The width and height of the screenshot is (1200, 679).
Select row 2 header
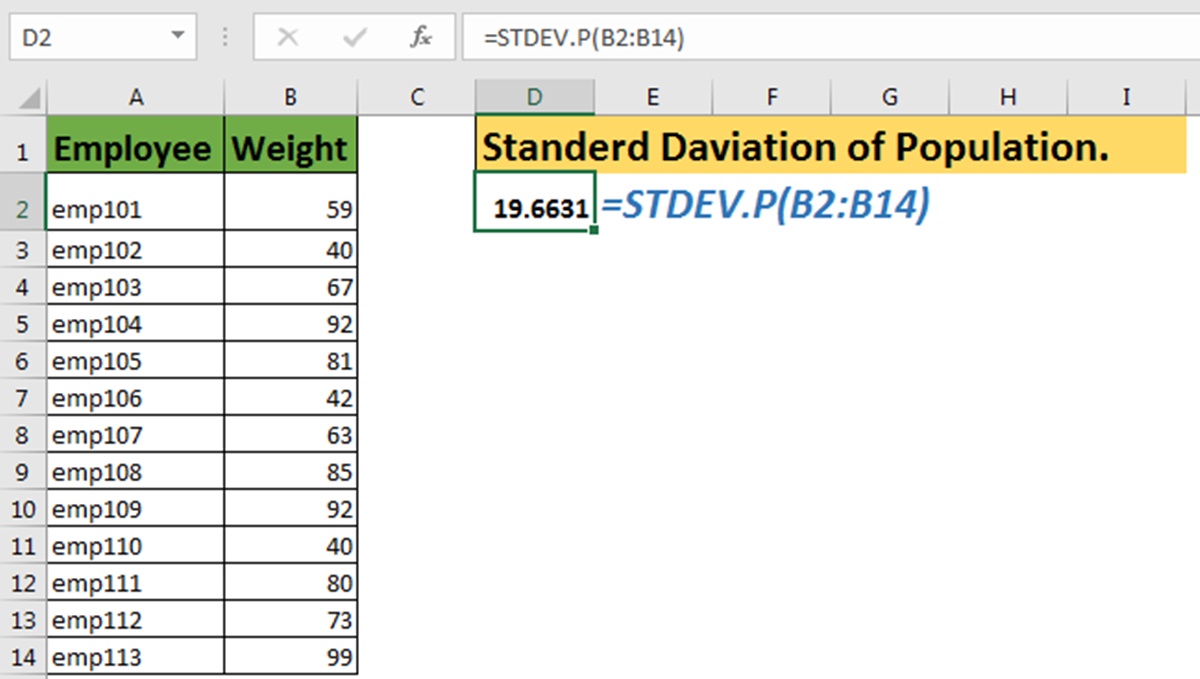coord(22,209)
